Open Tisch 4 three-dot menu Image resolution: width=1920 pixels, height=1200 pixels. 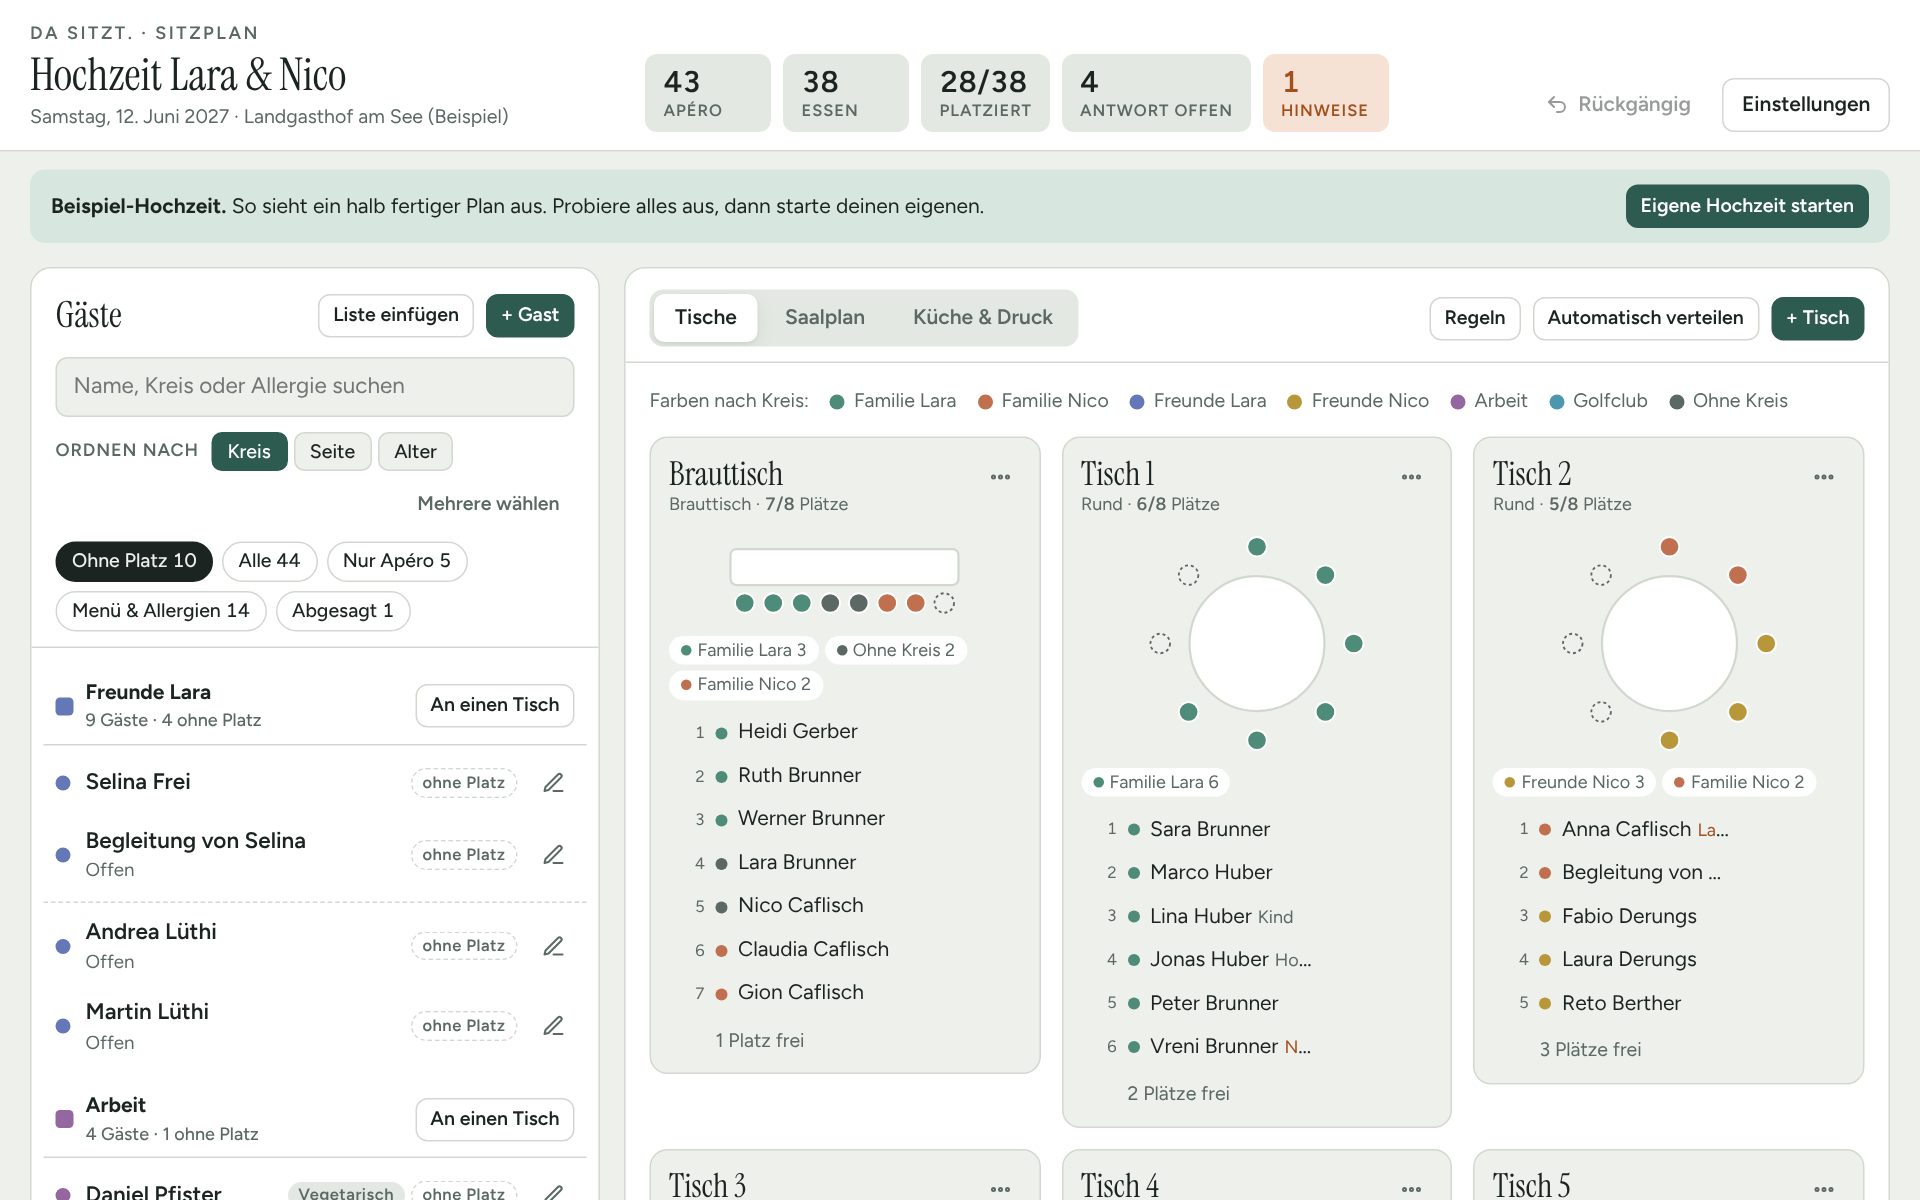pos(1411,1189)
